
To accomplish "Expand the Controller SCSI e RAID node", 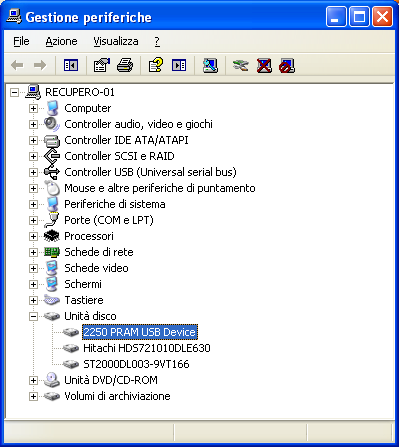I will tap(33, 156).
